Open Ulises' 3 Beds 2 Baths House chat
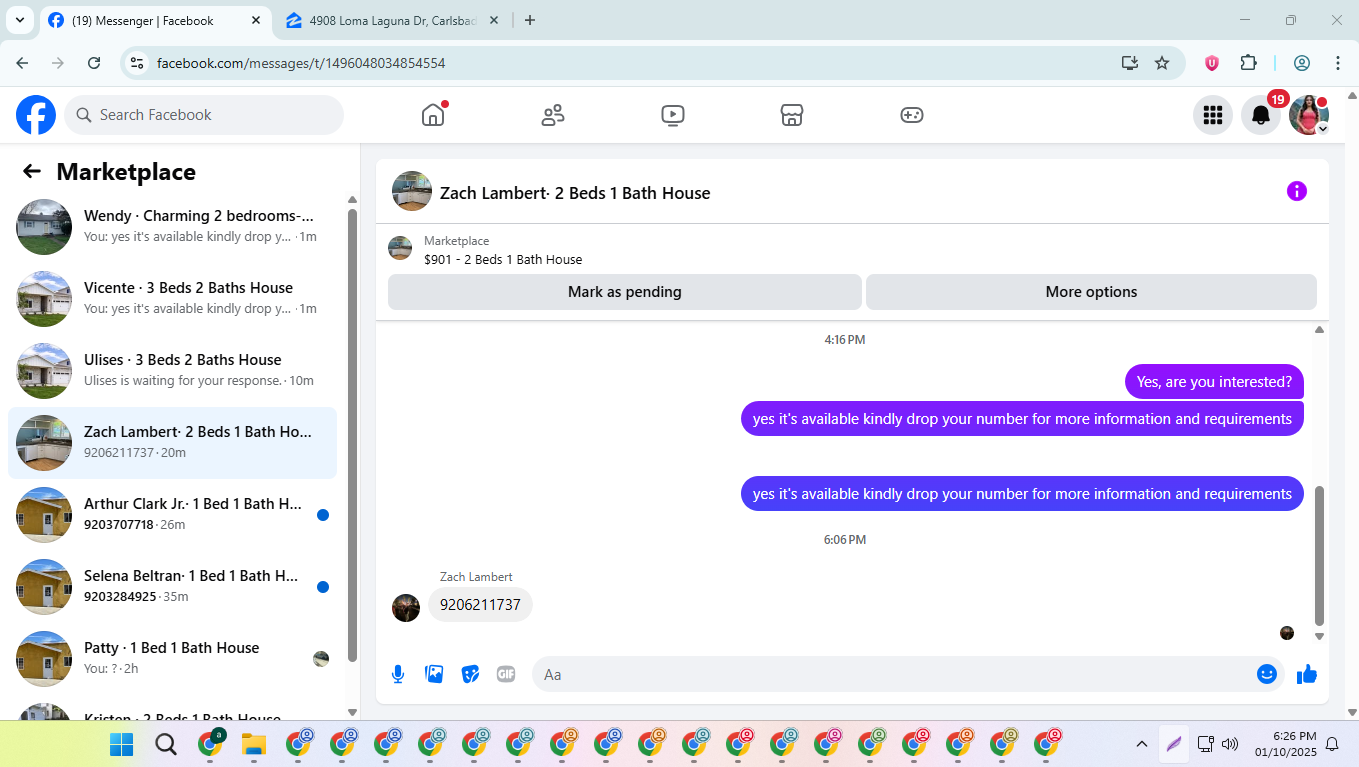Screen dimensions: 1359x767 point(172,371)
